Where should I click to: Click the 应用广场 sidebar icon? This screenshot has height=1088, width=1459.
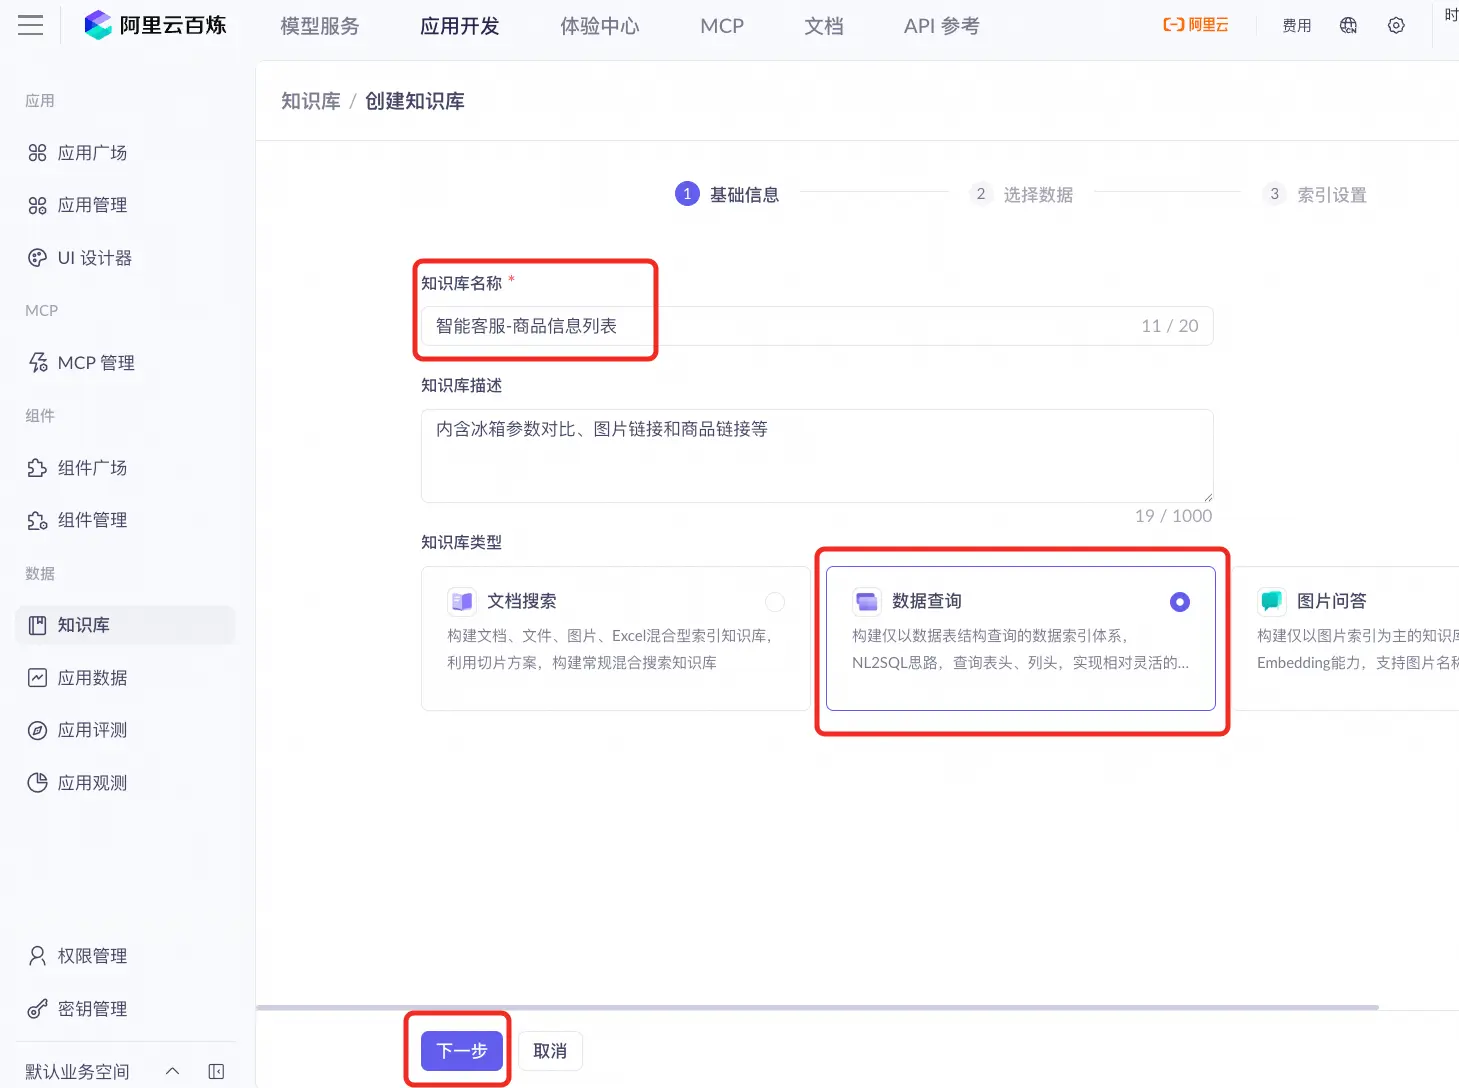(x=37, y=153)
